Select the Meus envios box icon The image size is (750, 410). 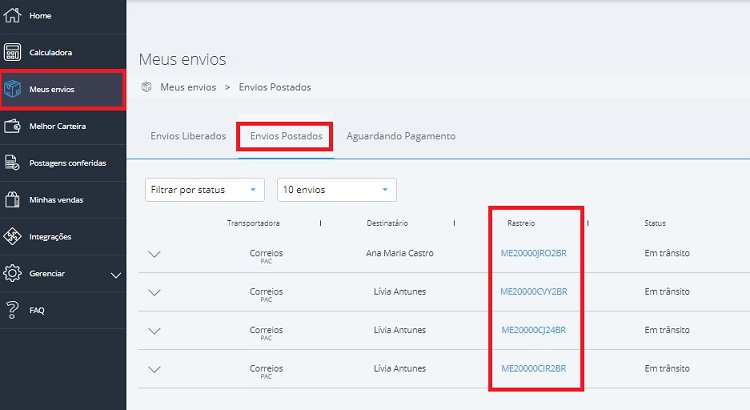[12, 89]
